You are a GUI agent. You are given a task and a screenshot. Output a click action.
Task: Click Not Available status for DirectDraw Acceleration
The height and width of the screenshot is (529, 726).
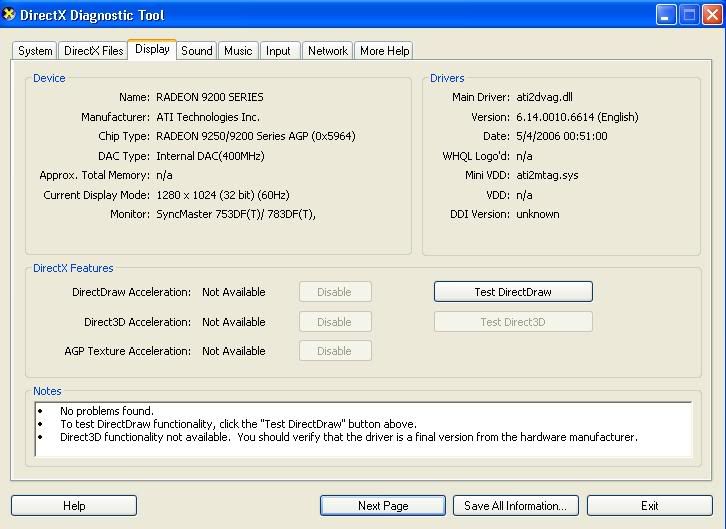234,292
